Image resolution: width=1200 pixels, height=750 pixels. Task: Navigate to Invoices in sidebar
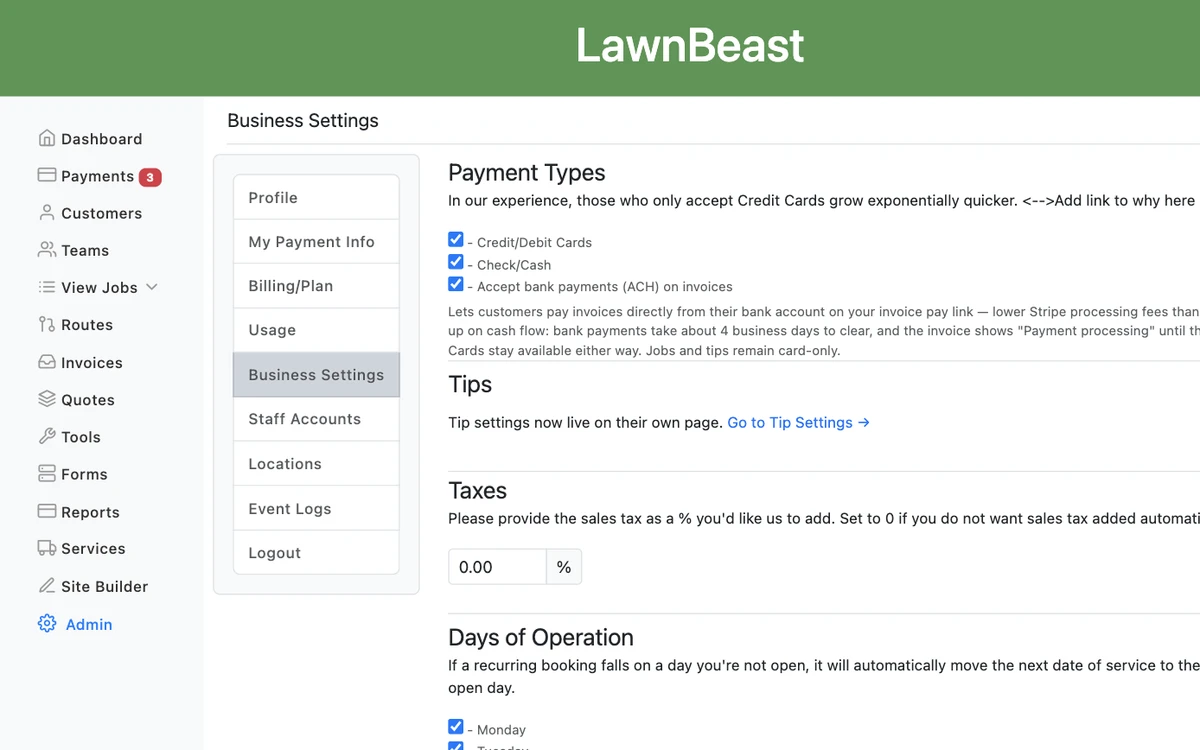click(x=91, y=363)
